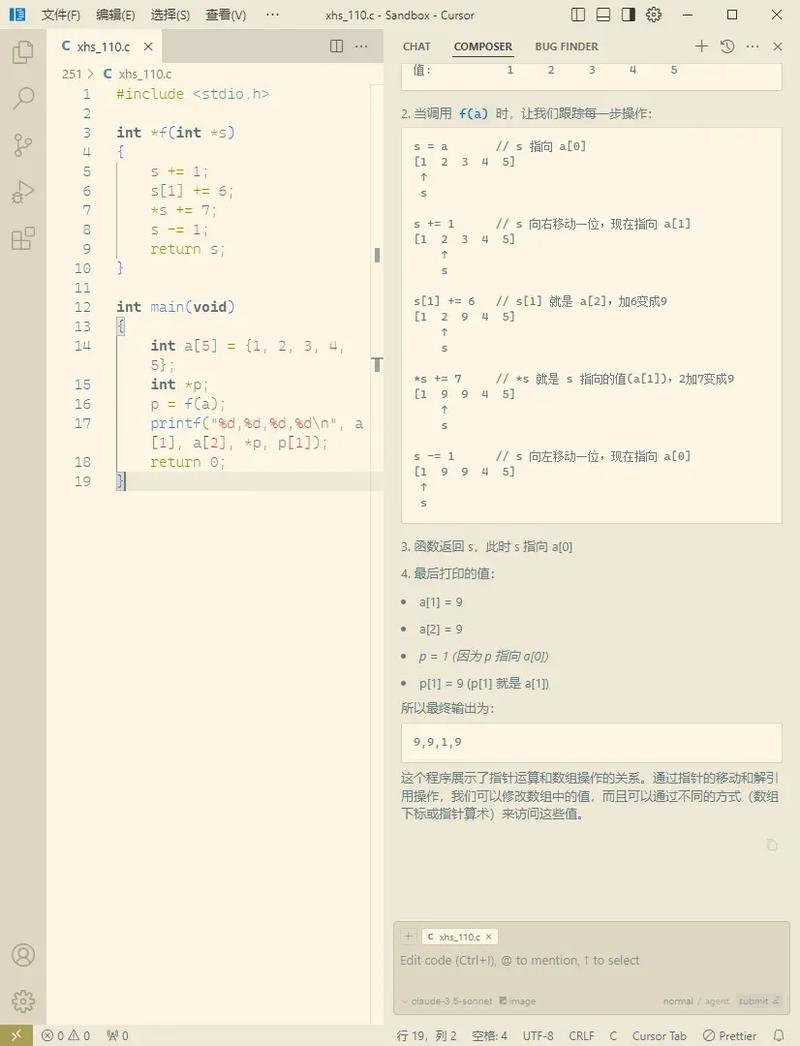This screenshot has width=800, height=1046.
Task: Click the 行 19, 列 2 cursor position indicator
Action: (425, 1036)
